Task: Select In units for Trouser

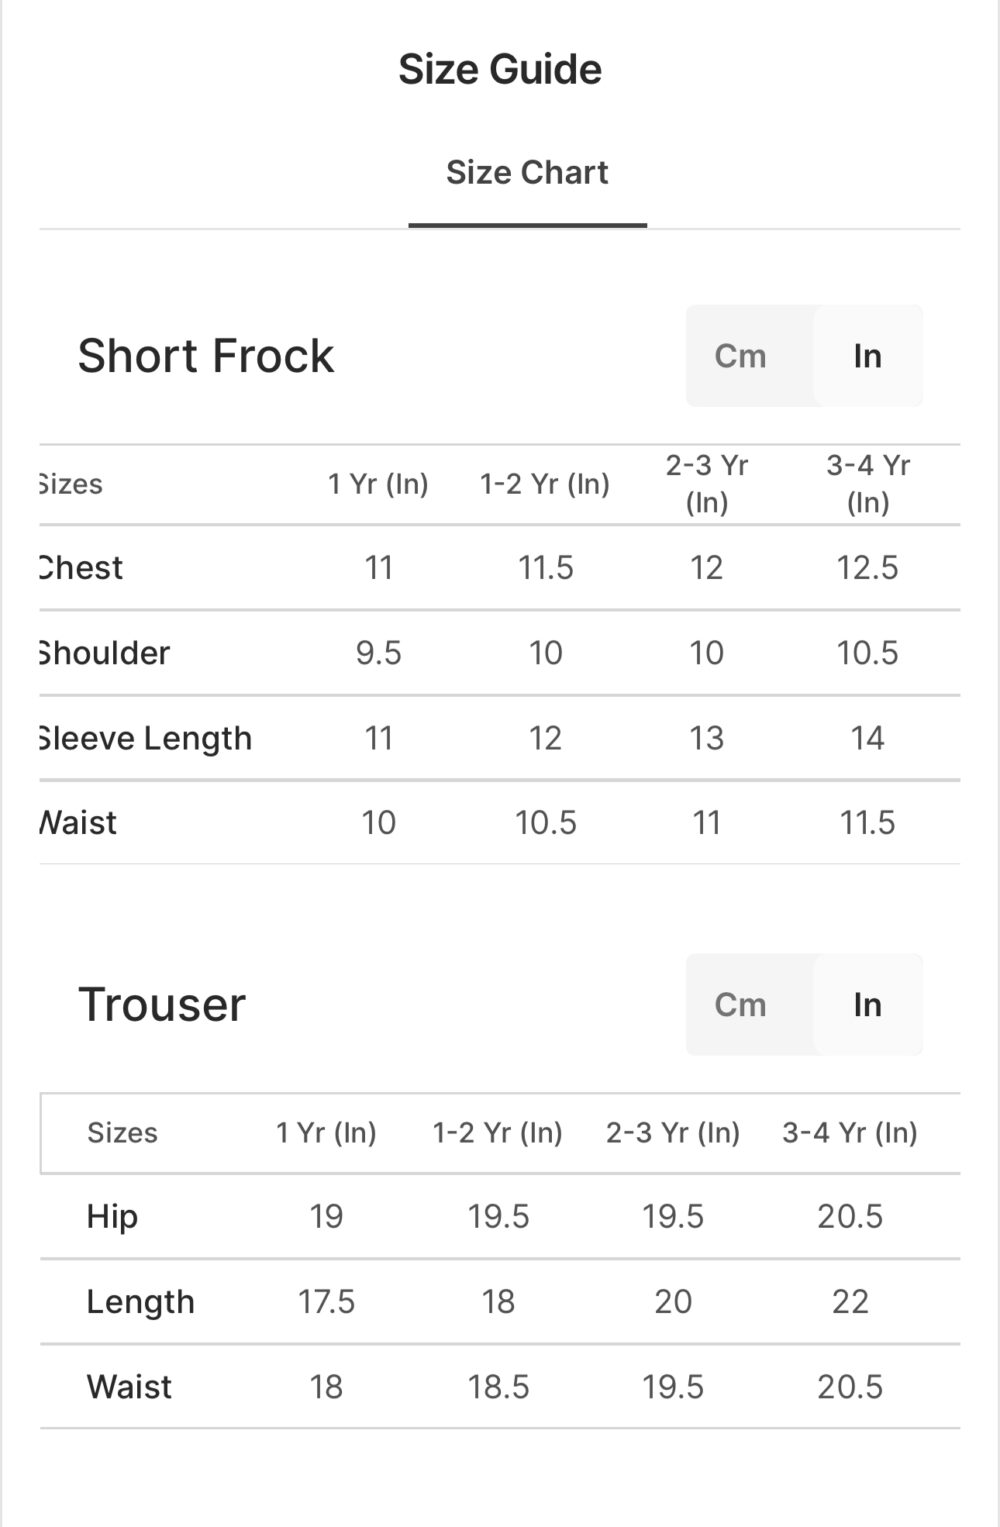Action: (x=867, y=1005)
